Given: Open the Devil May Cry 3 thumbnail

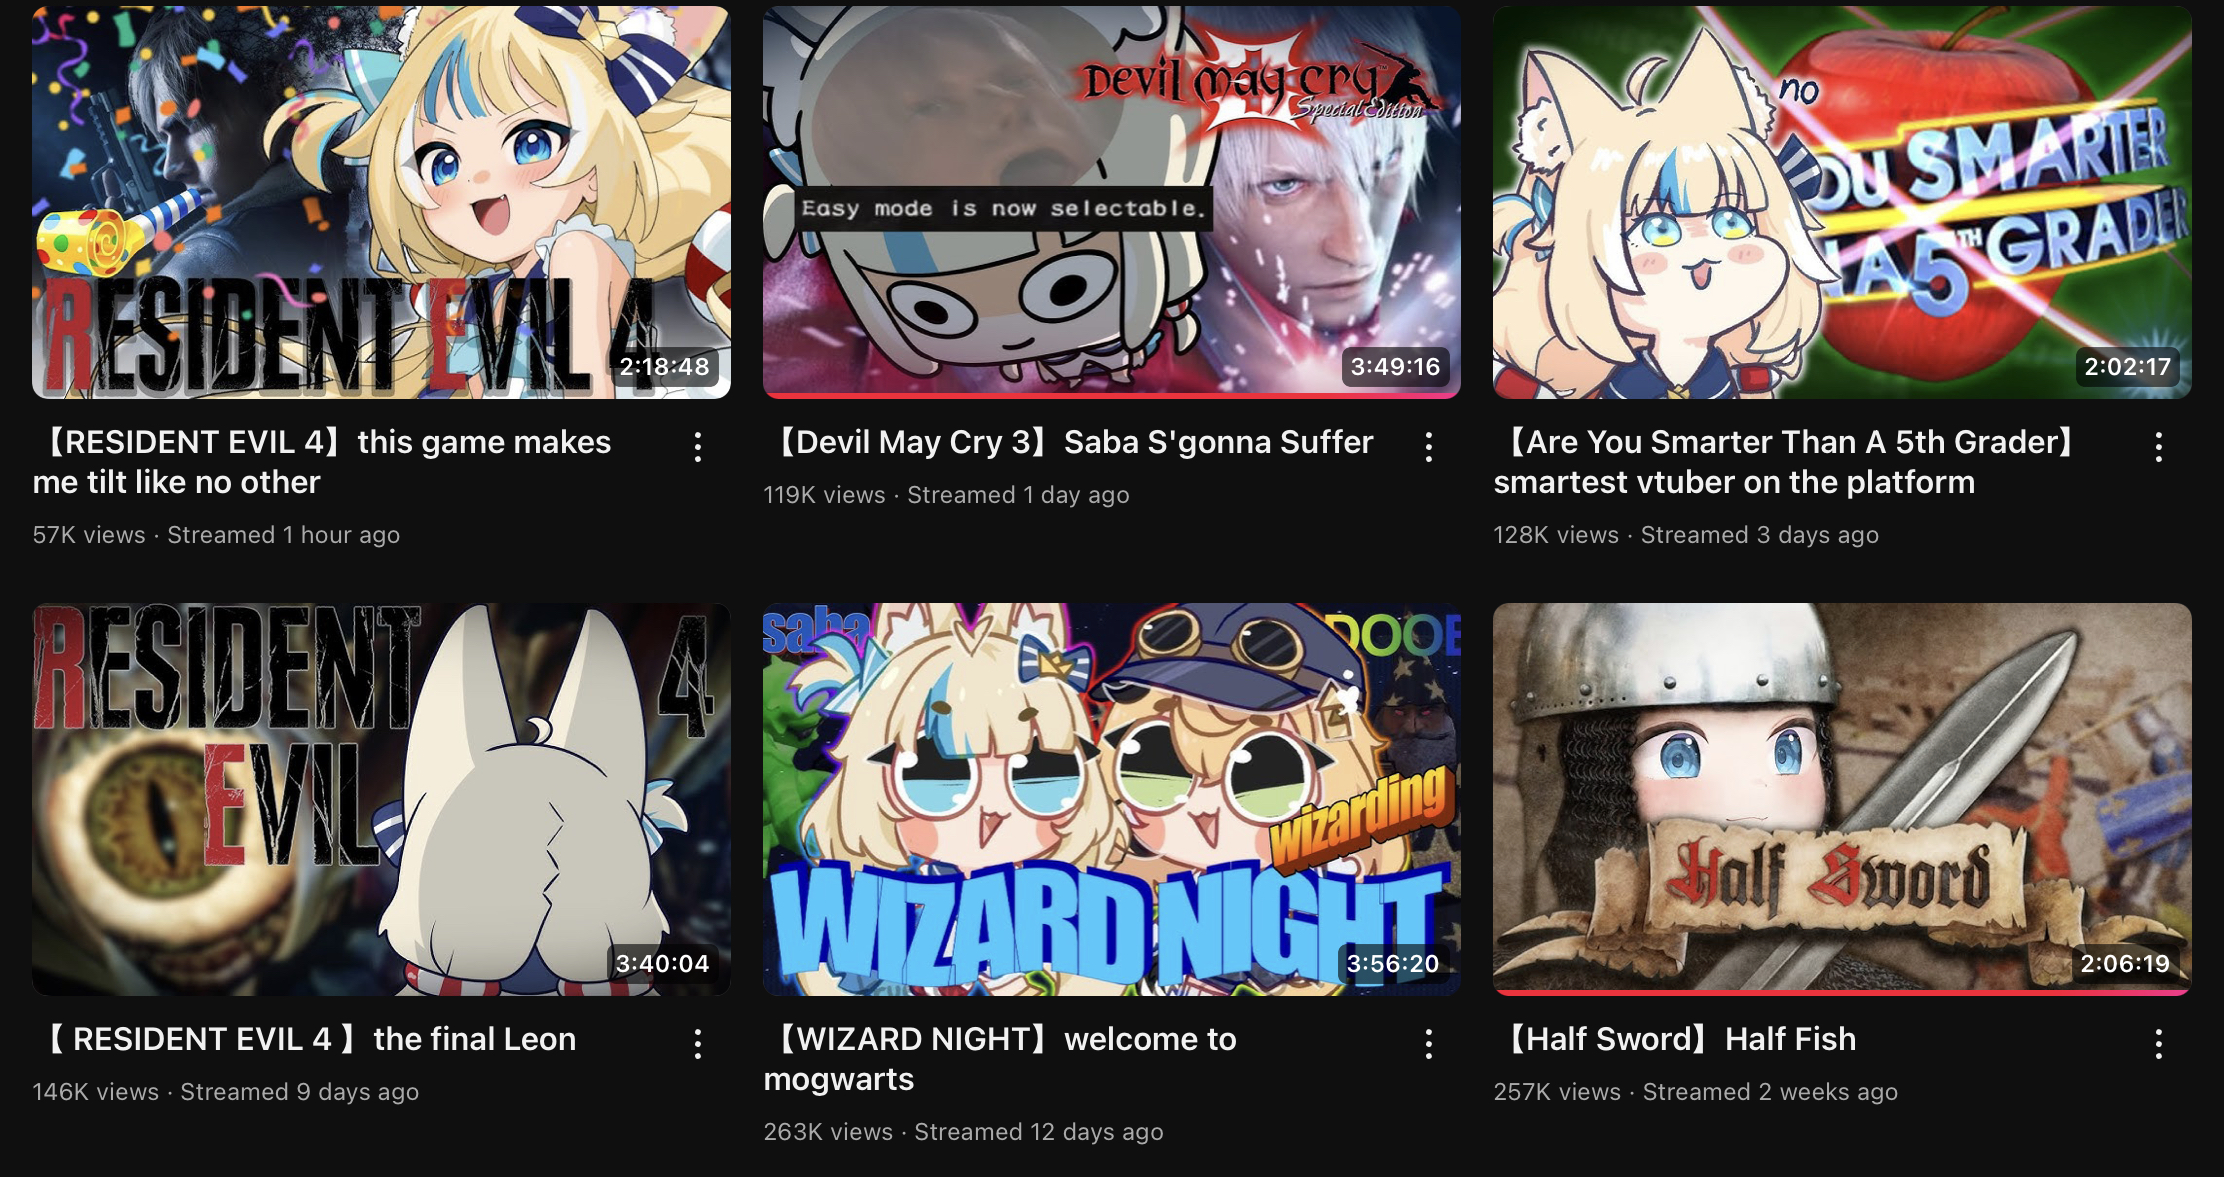Looking at the screenshot, I should click(1112, 202).
